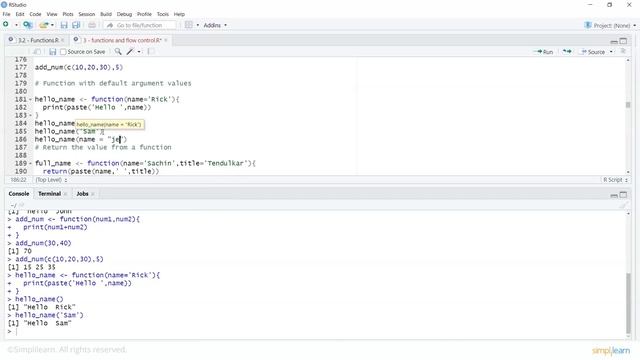Close the Terminal tab
Viewport: 640px width, 360px height.
coord(65,194)
